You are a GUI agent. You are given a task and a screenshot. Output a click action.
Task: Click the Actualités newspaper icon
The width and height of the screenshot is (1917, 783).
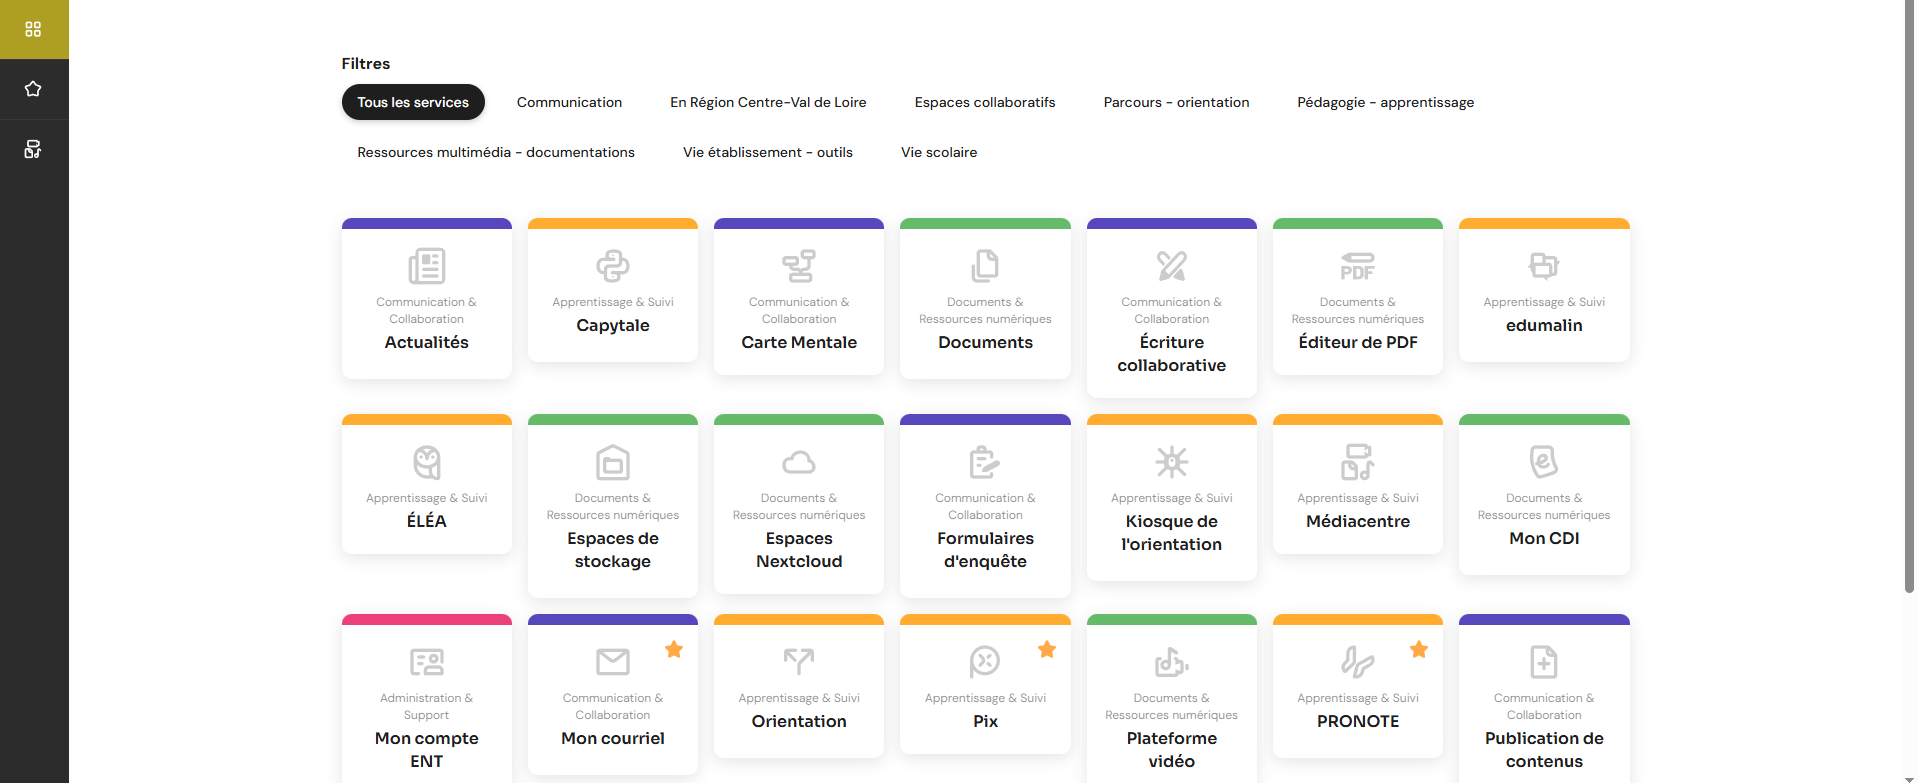coord(427,266)
